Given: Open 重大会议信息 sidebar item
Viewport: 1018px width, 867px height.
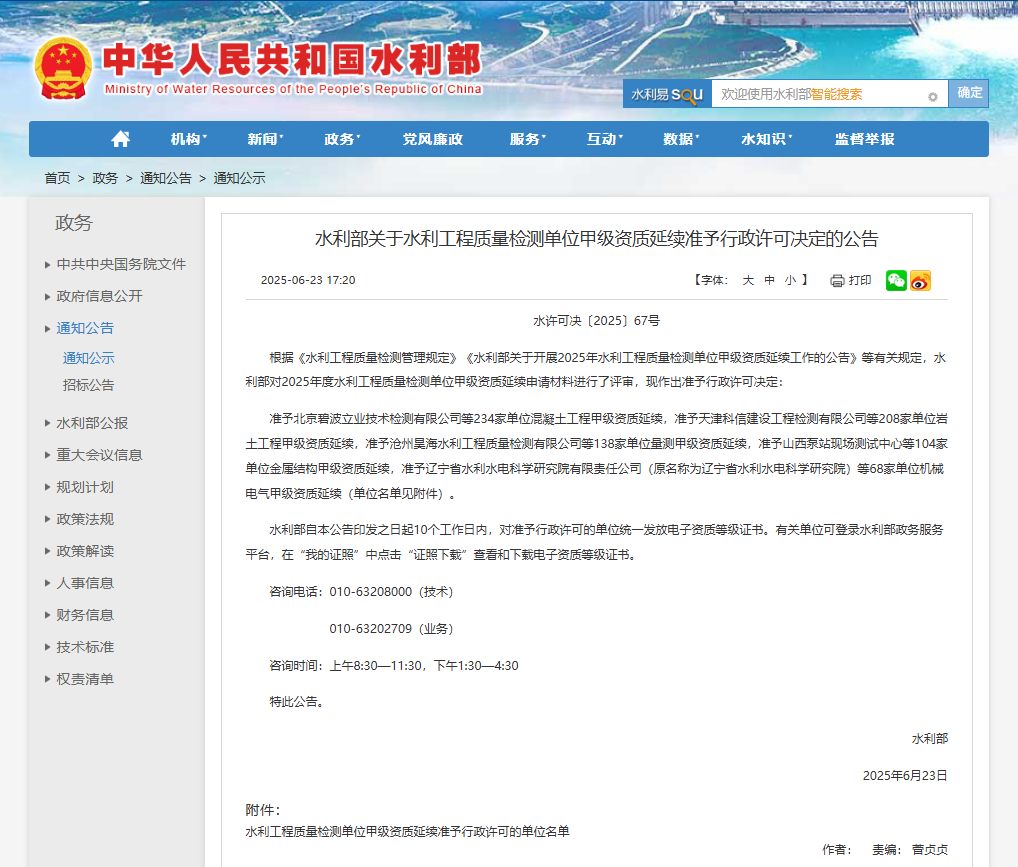Looking at the screenshot, I should [x=99, y=455].
